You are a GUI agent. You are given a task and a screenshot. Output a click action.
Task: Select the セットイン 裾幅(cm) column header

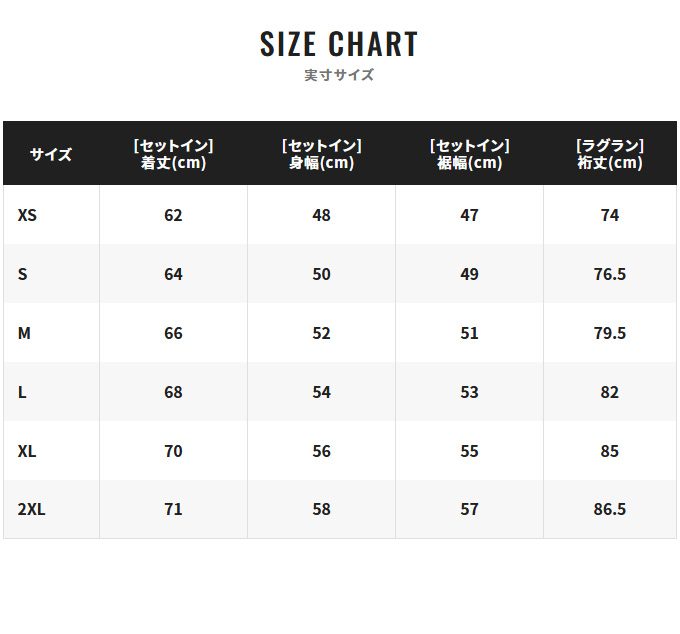[x=469, y=154]
